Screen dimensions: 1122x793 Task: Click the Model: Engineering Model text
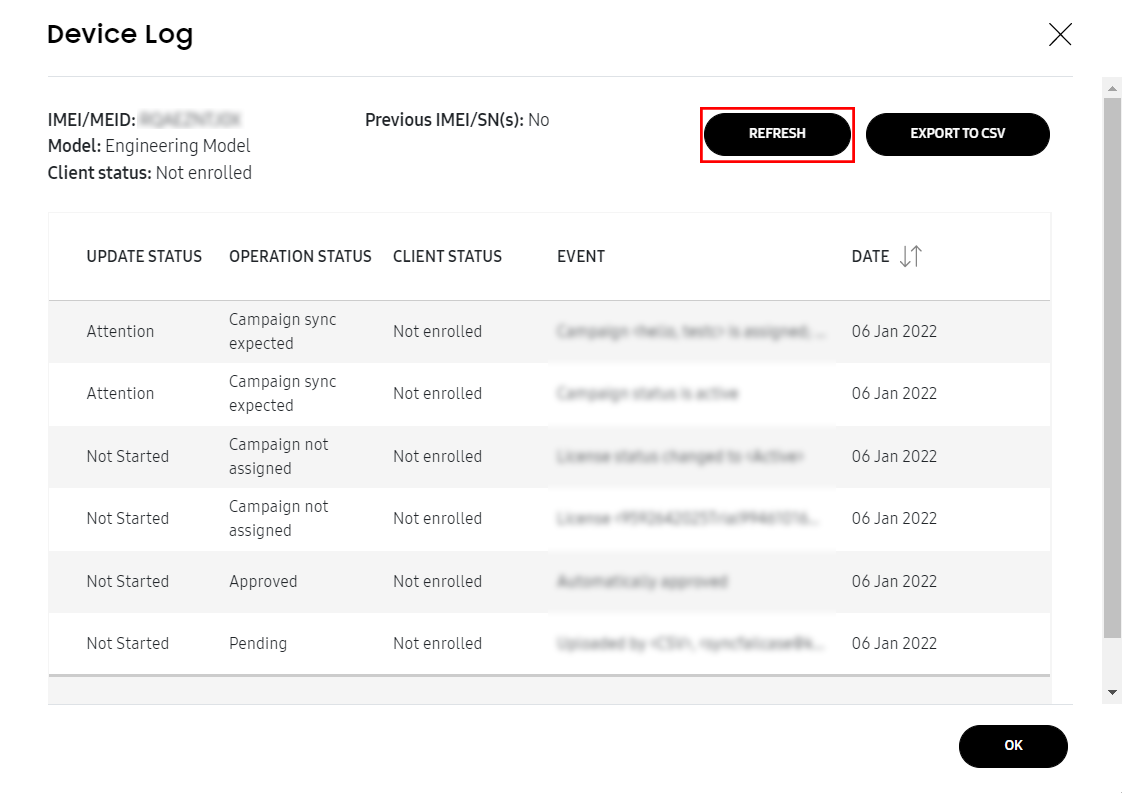click(x=149, y=146)
